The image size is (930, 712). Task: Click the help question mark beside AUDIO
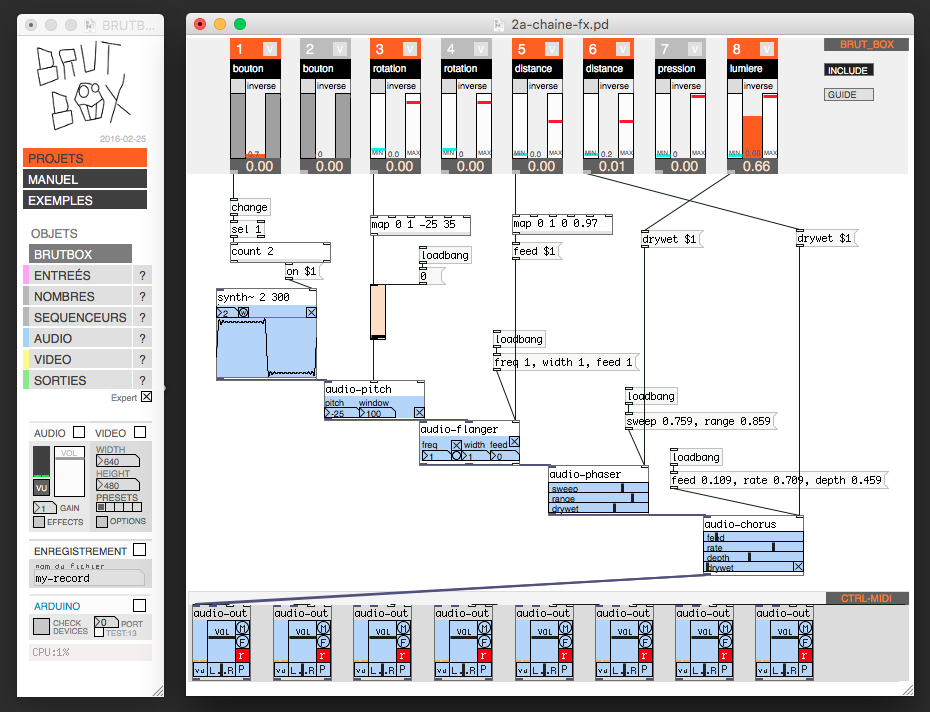coord(142,339)
